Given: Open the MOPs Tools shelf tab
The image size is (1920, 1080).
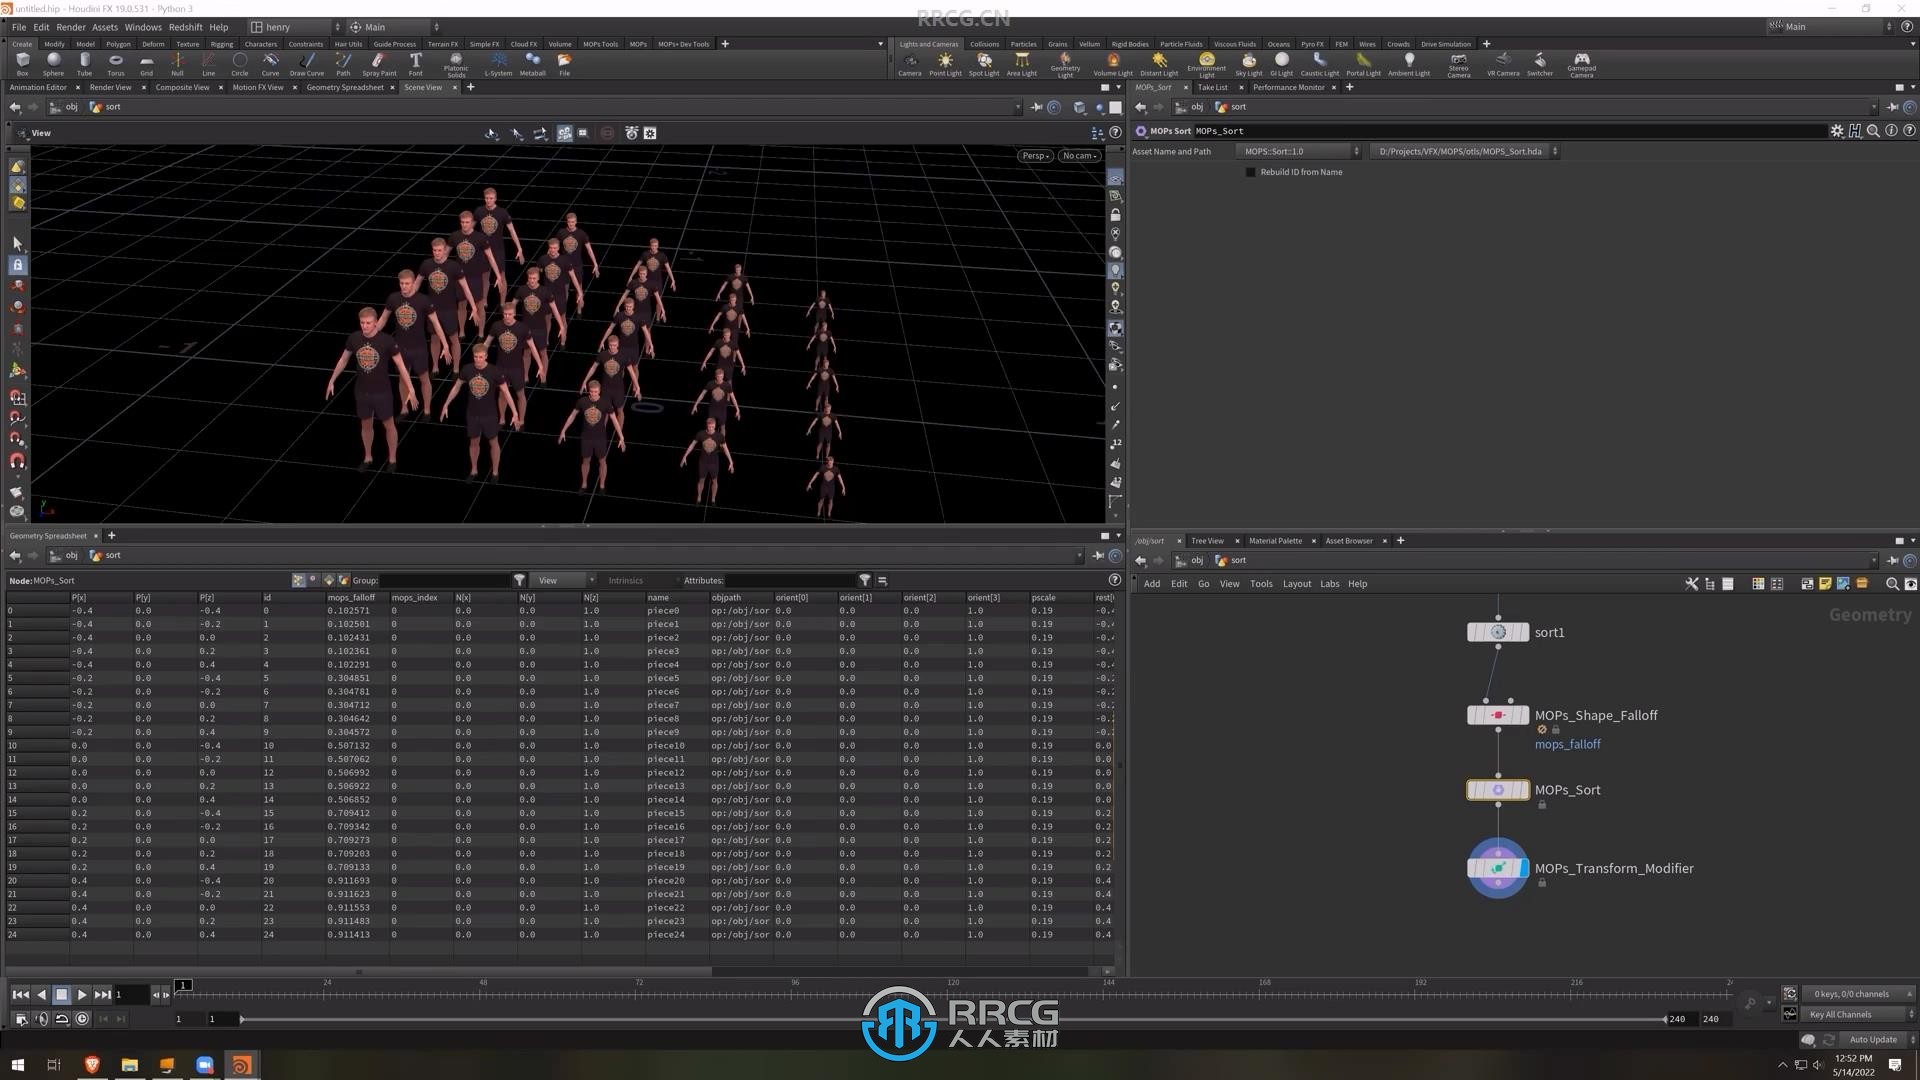Looking at the screenshot, I should pos(600,44).
